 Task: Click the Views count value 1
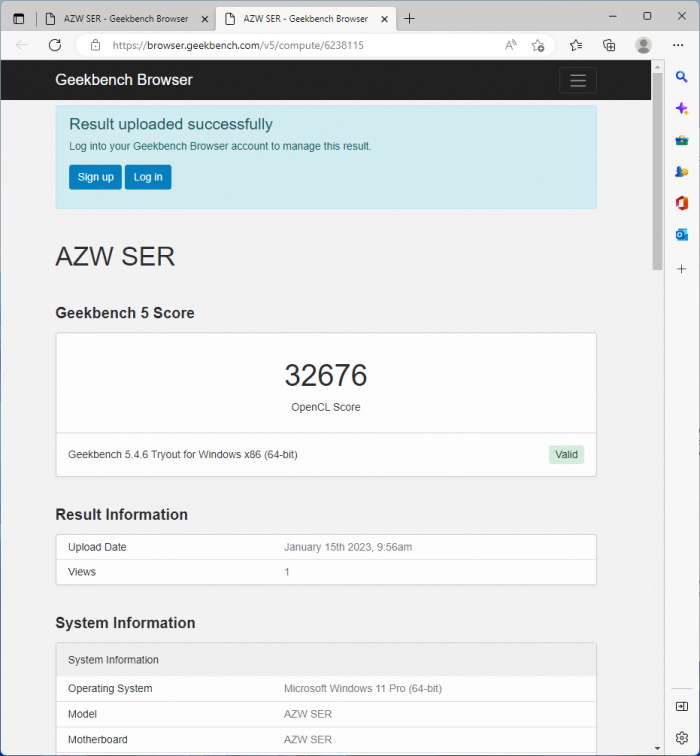point(287,572)
